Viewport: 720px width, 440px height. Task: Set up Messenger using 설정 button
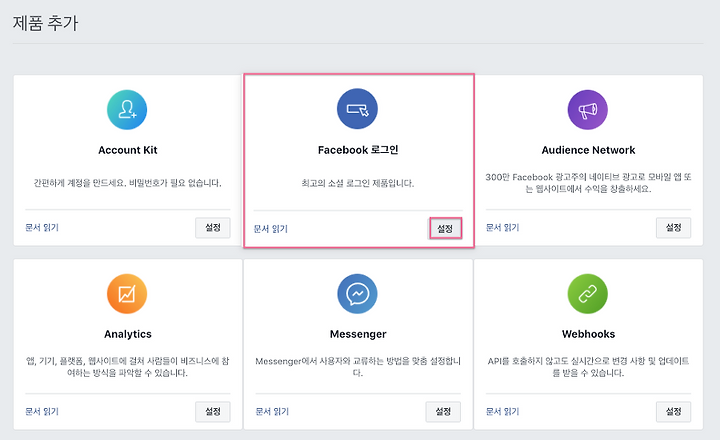pos(443,412)
